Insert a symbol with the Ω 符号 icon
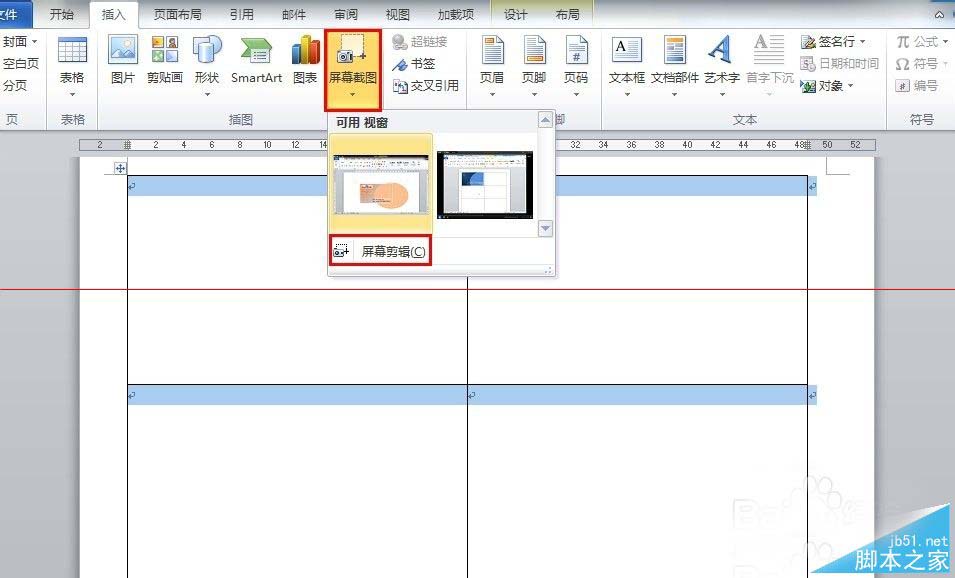Viewport: 955px width, 578px height. click(919, 63)
